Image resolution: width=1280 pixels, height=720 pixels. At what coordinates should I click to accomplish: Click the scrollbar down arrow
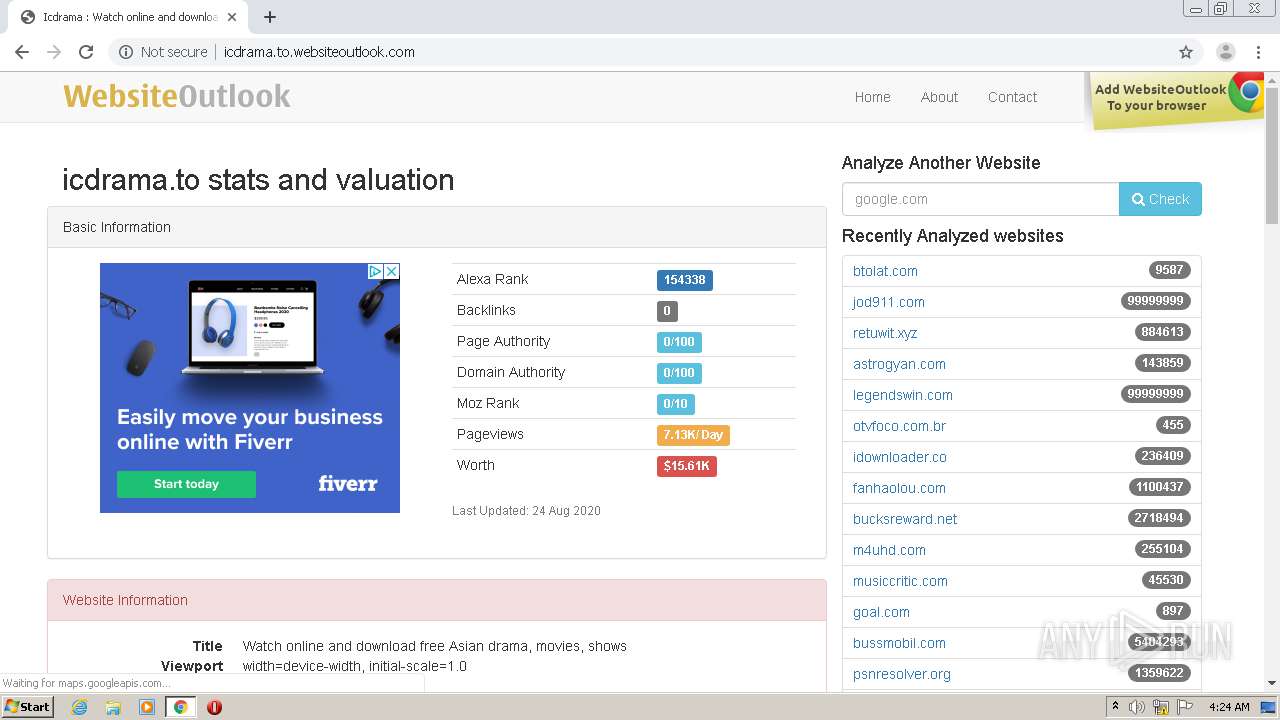pos(1272,684)
